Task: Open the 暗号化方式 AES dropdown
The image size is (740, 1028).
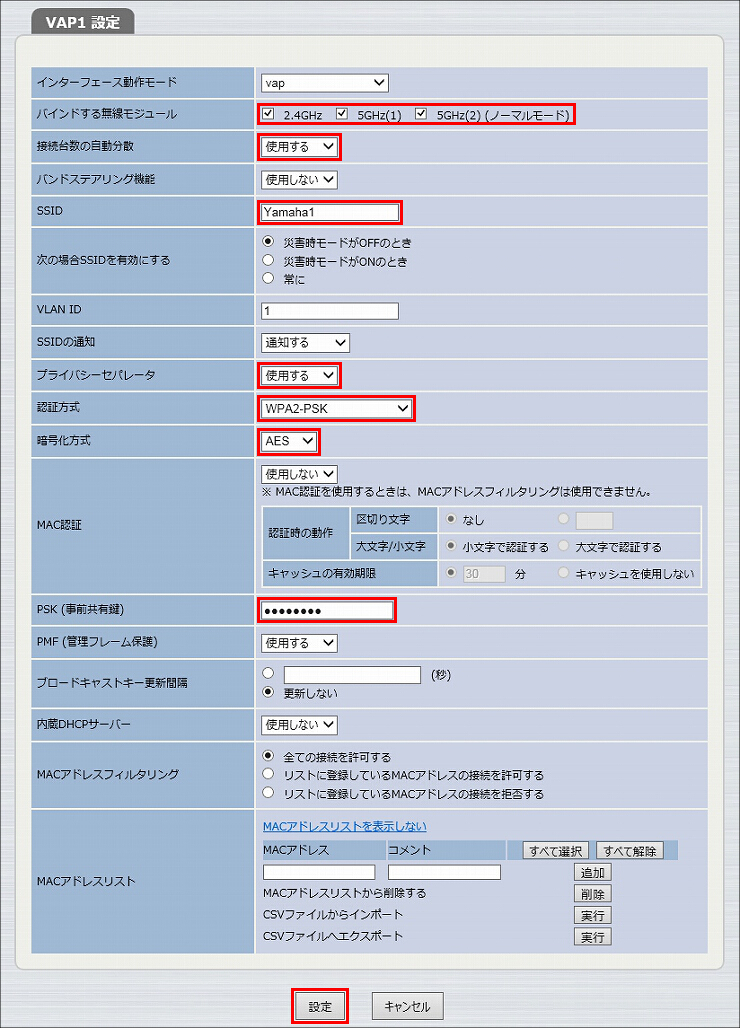Action: coord(288,441)
